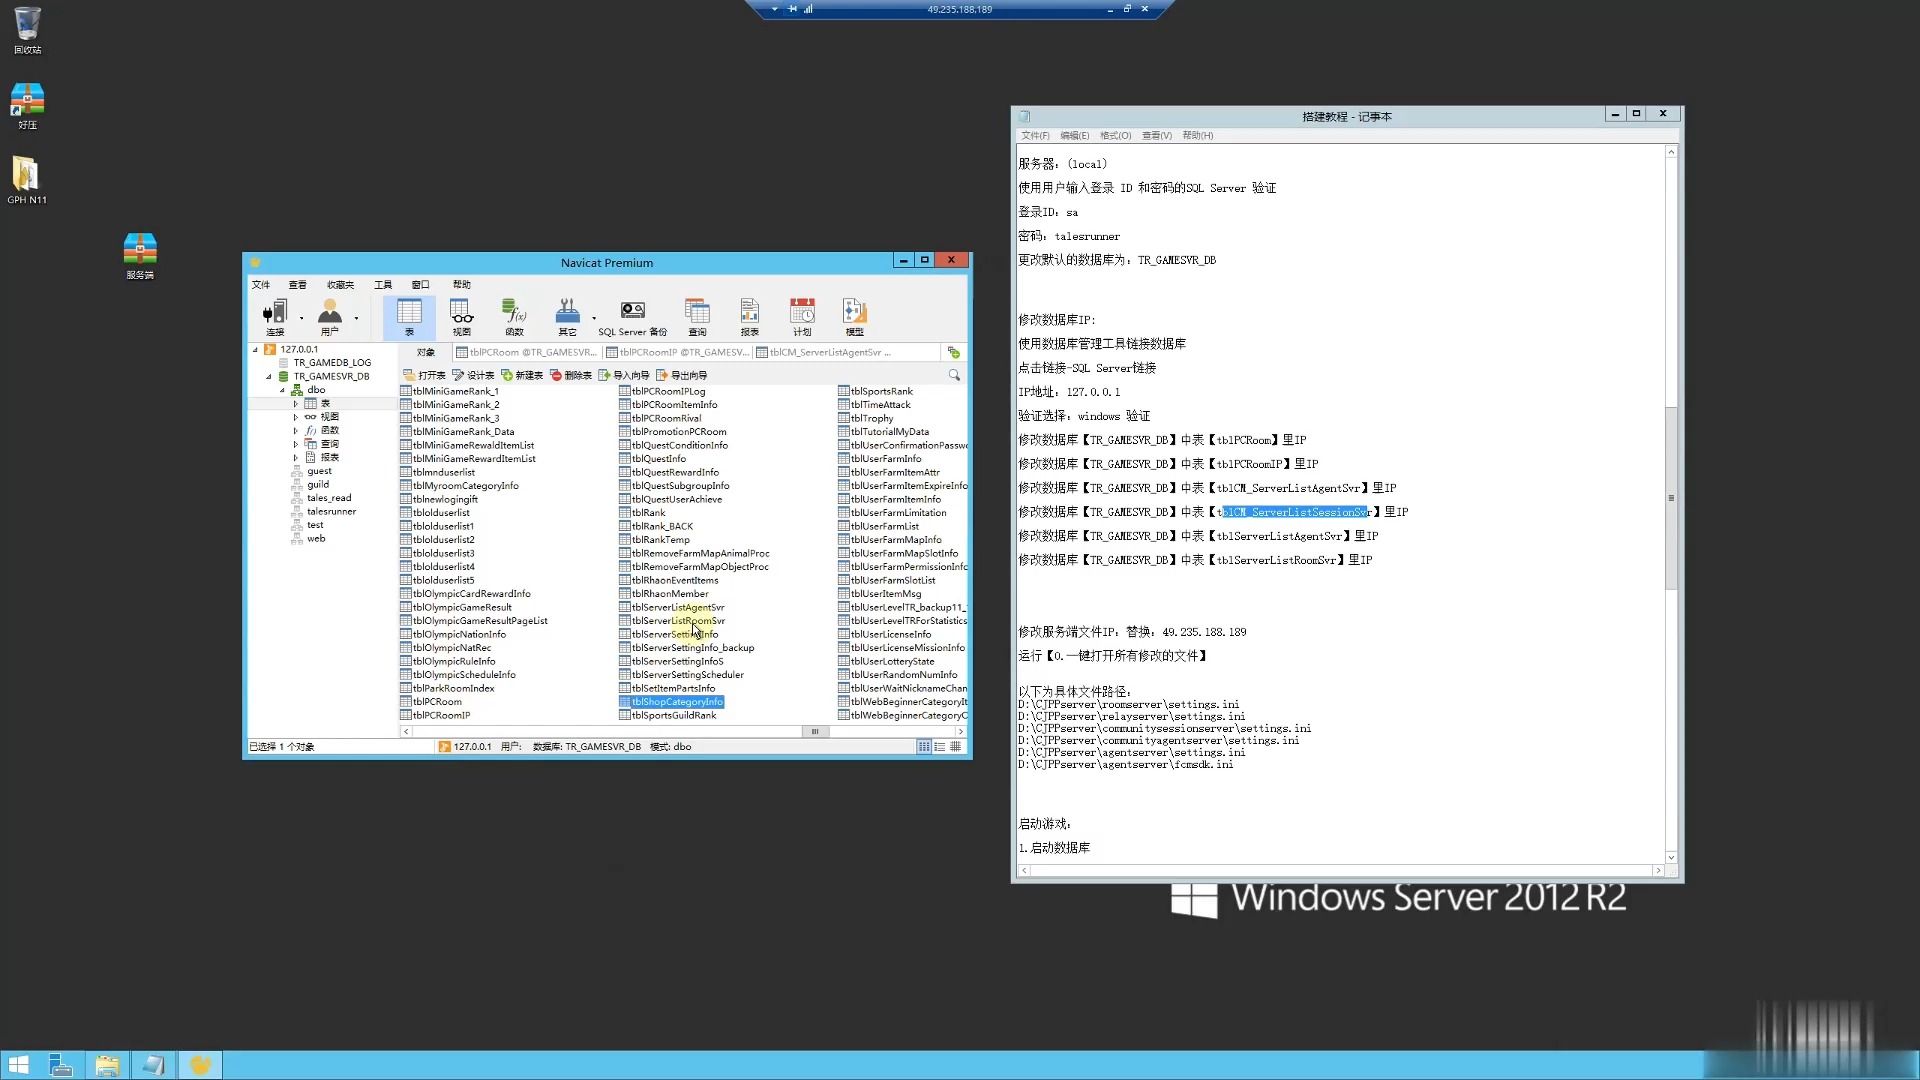The width and height of the screenshot is (1920, 1080).
Task: Click the 打开表 button
Action: (x=425, y=376)
